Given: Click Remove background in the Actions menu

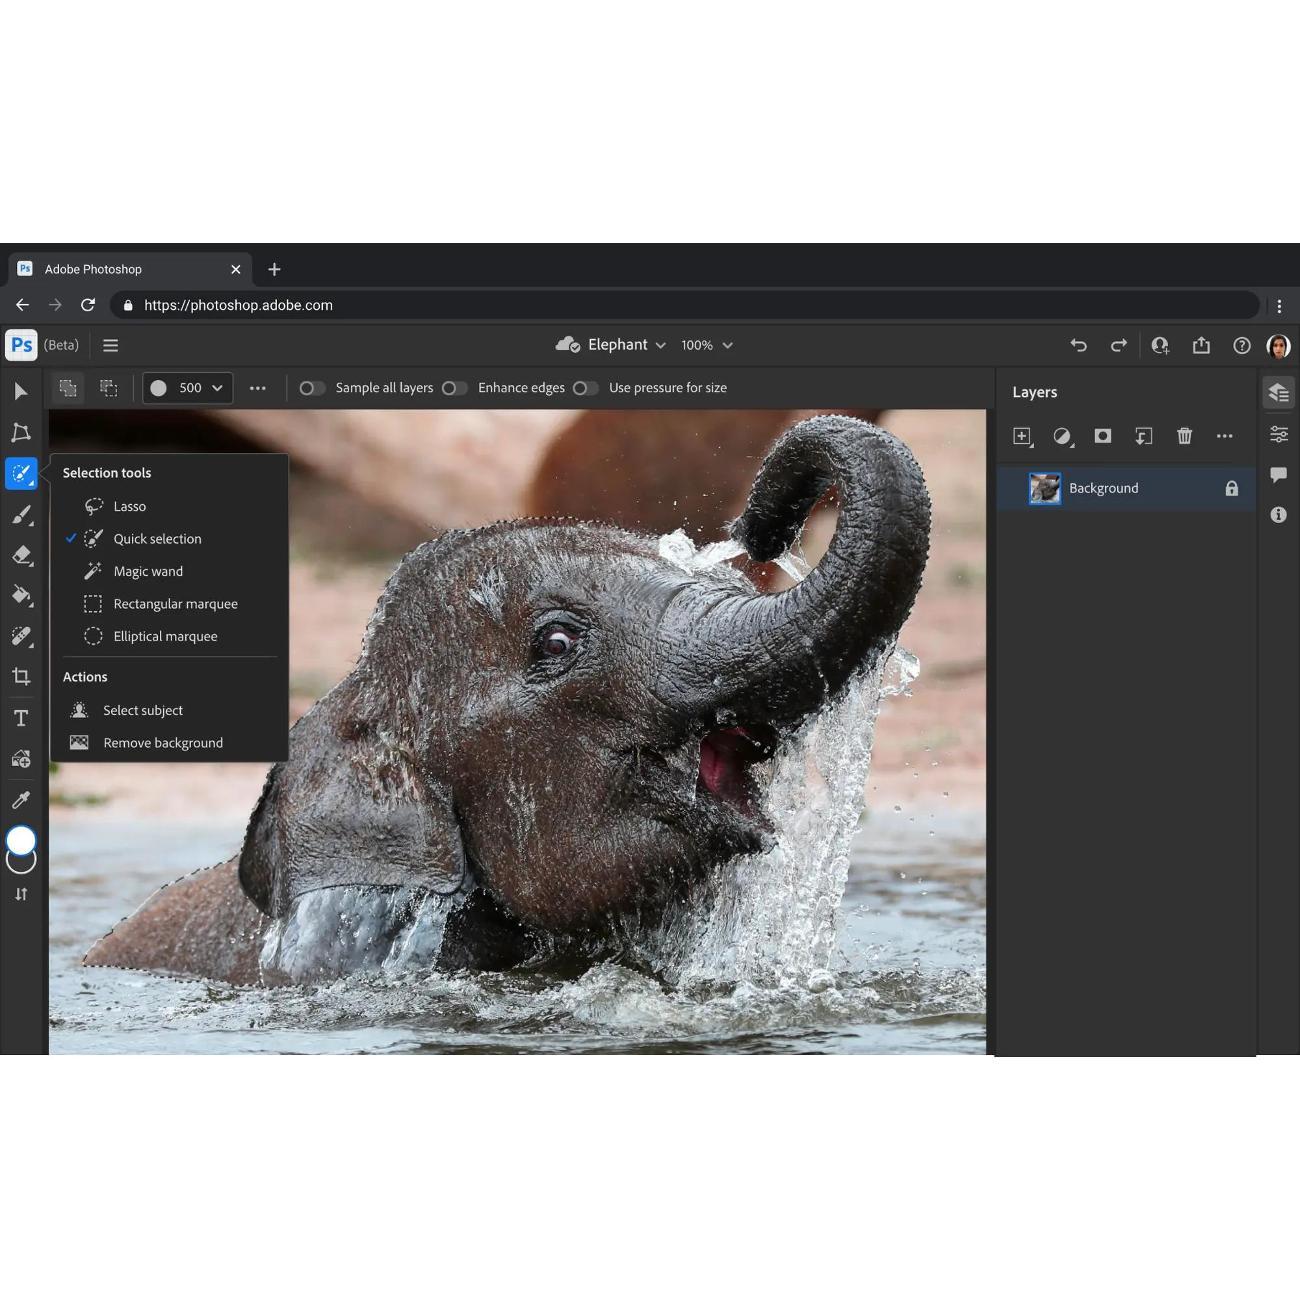Looking at the screenshot, I should click(x=162, y=742).
